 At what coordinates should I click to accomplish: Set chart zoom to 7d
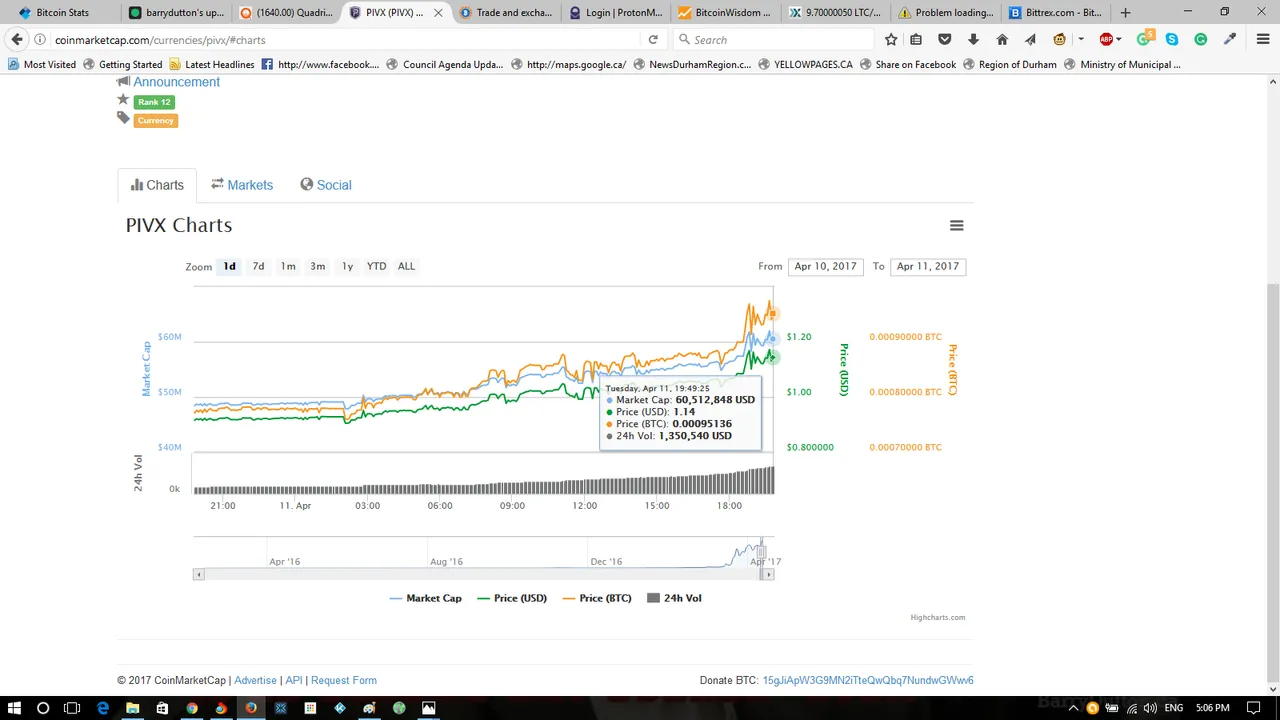pyautogui.click(x=258, y=266)
